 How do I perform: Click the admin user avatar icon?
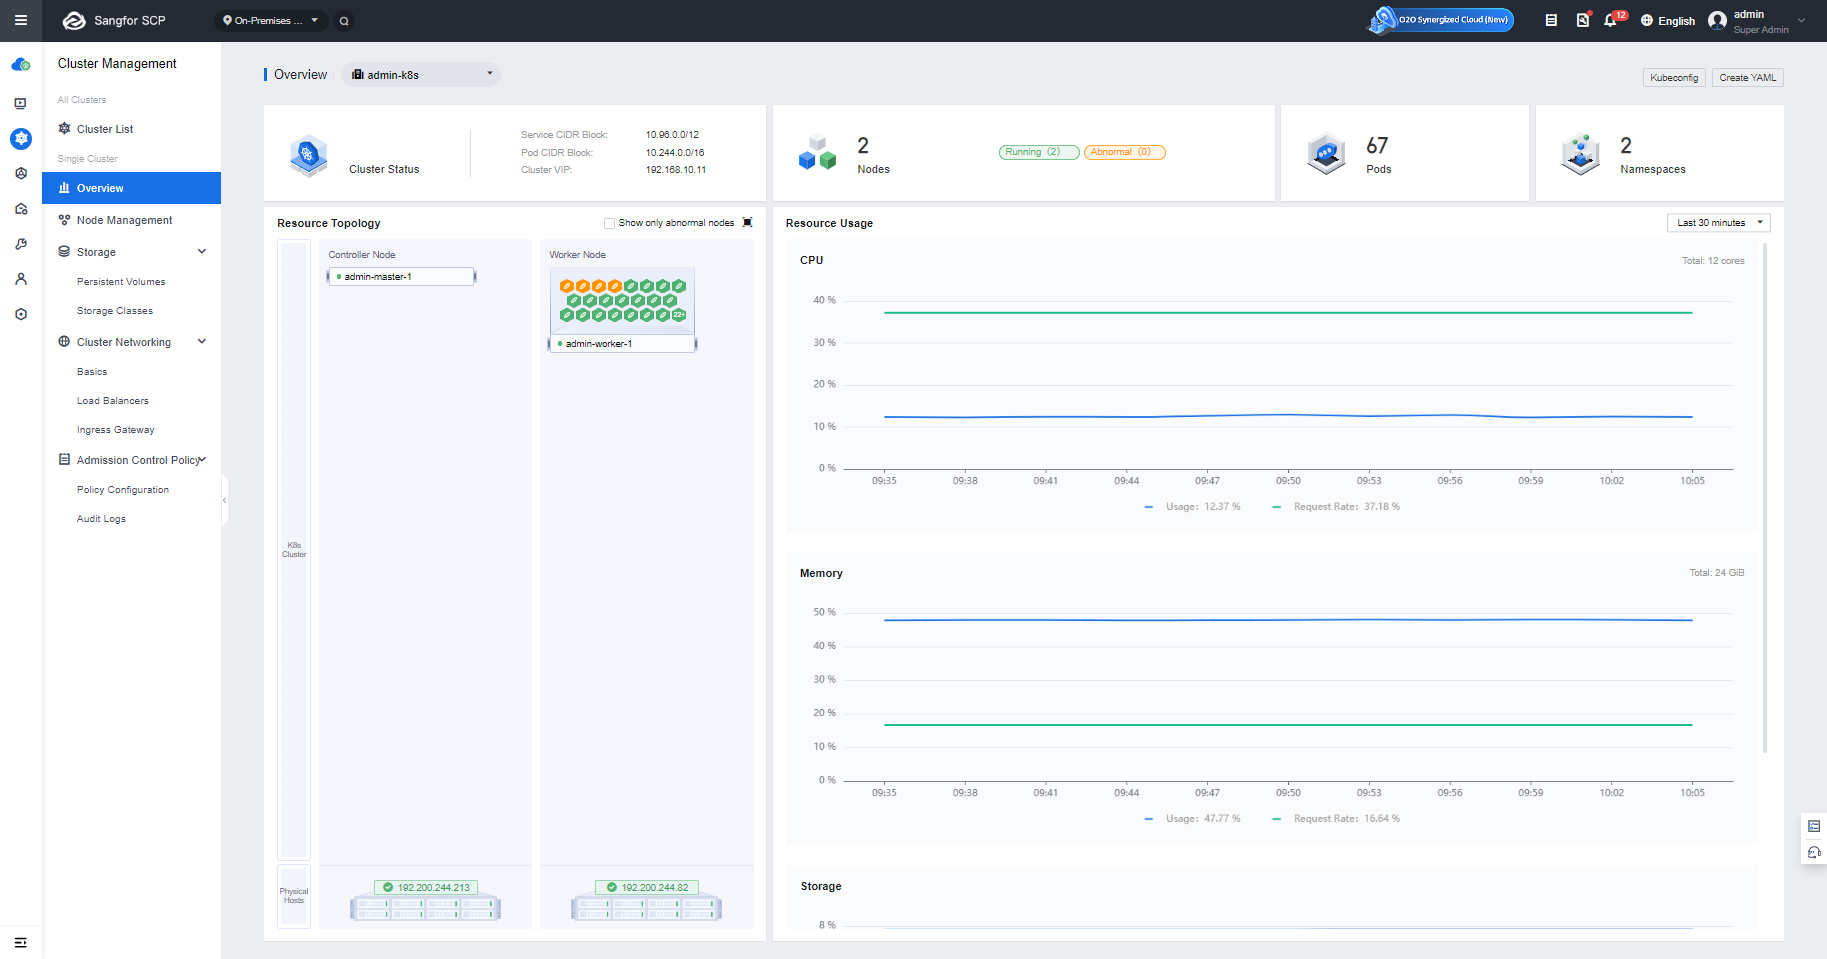[1718, 20]
